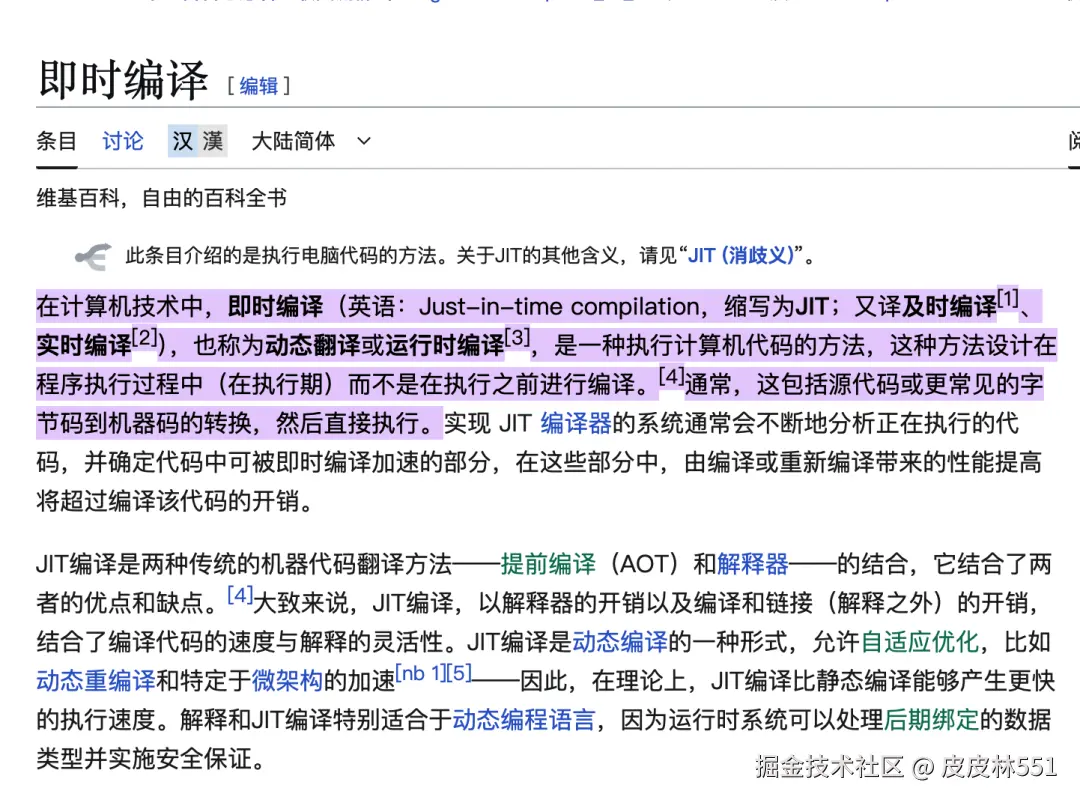Click the partially visible 阅 item at right edge
This screenshot has height=803, width=1080.
coord(1074,141)
